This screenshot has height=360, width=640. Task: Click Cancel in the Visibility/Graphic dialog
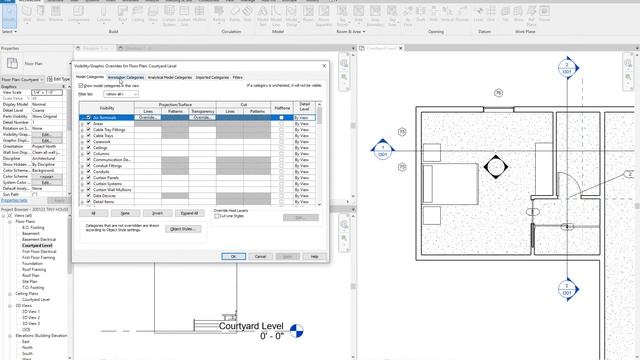(x=260, y=257)
